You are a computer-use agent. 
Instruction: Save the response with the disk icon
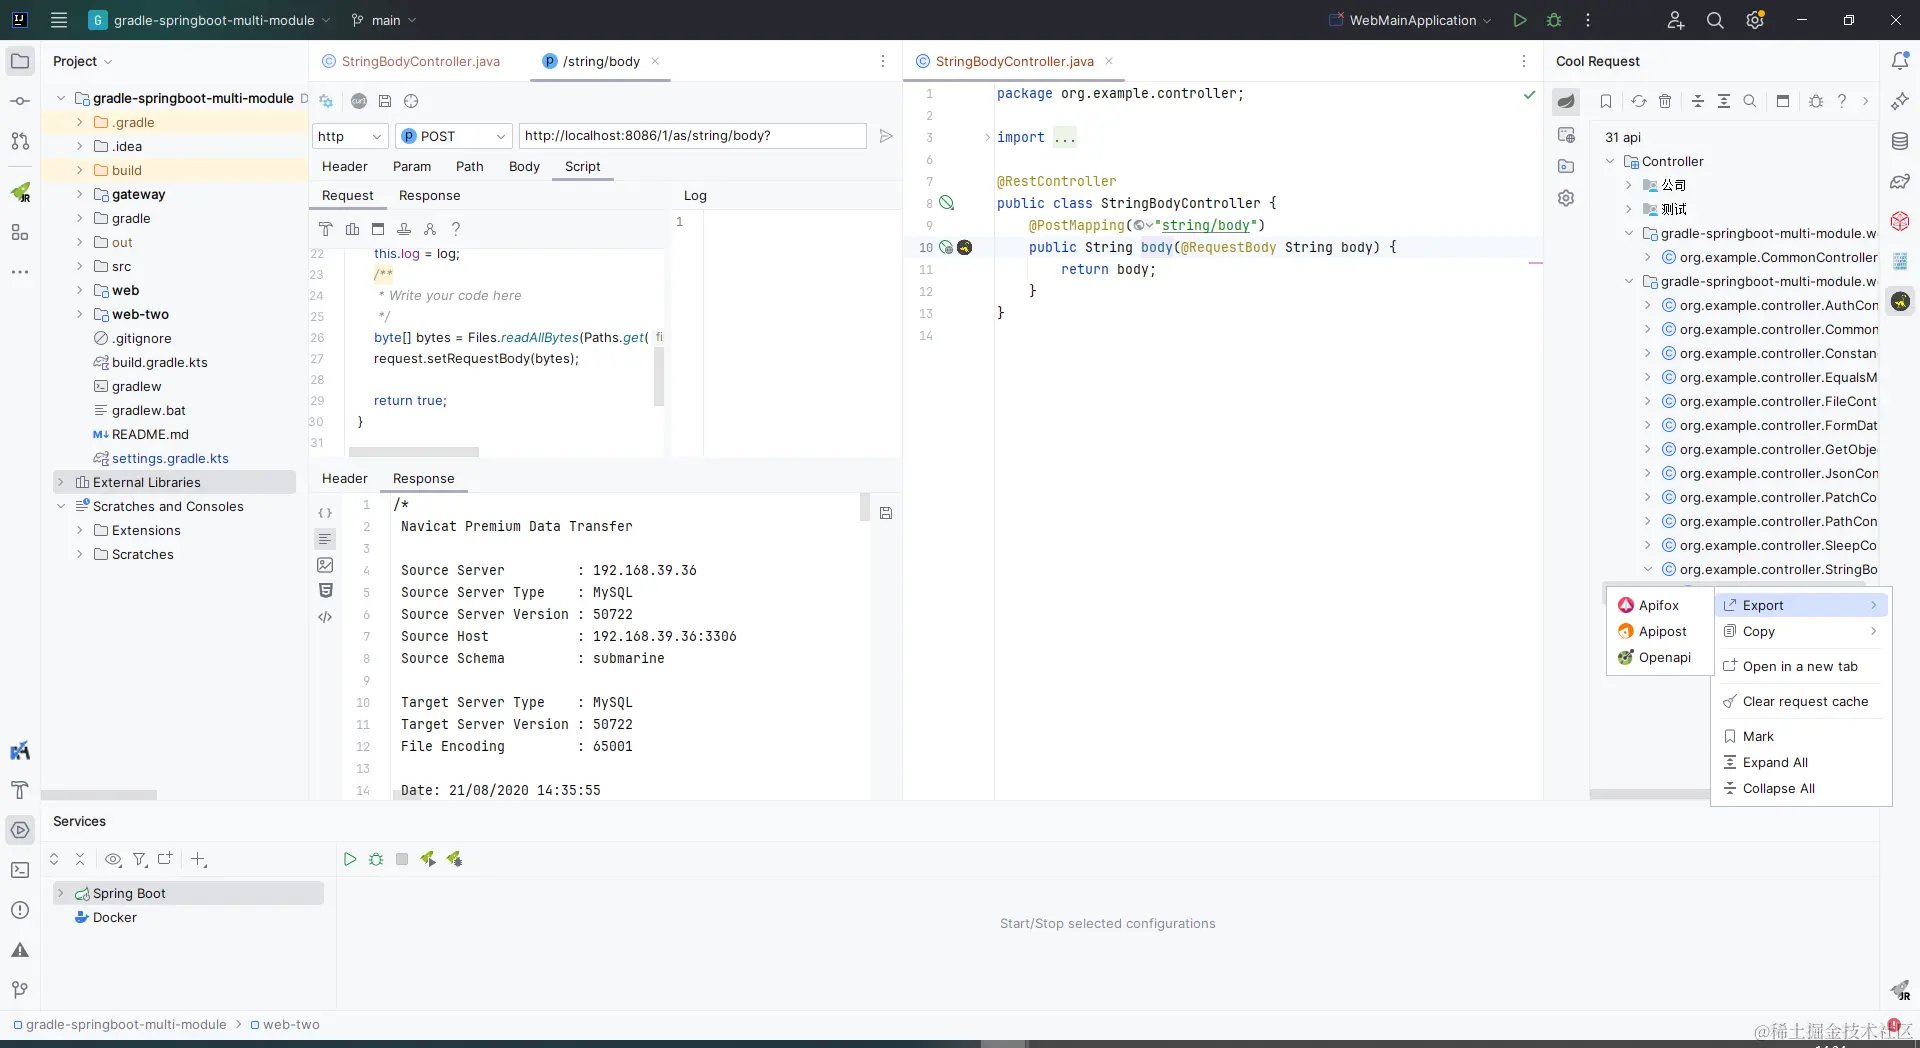click(886, 513)
